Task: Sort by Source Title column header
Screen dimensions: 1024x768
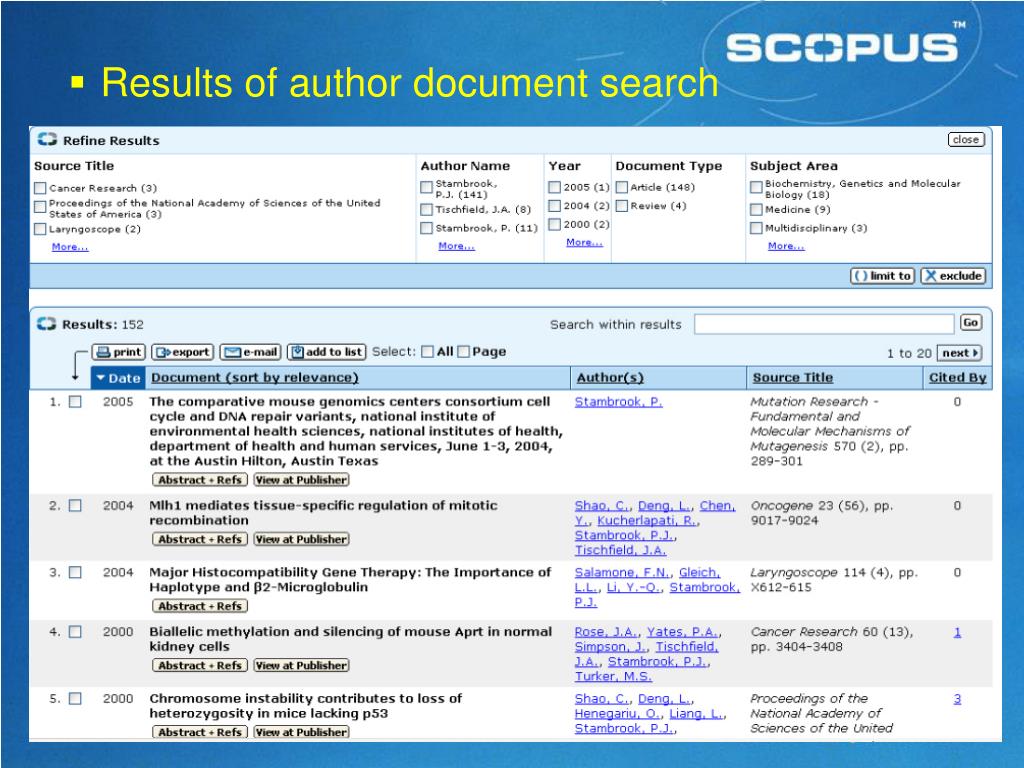Action: click(x=793, y=377)
